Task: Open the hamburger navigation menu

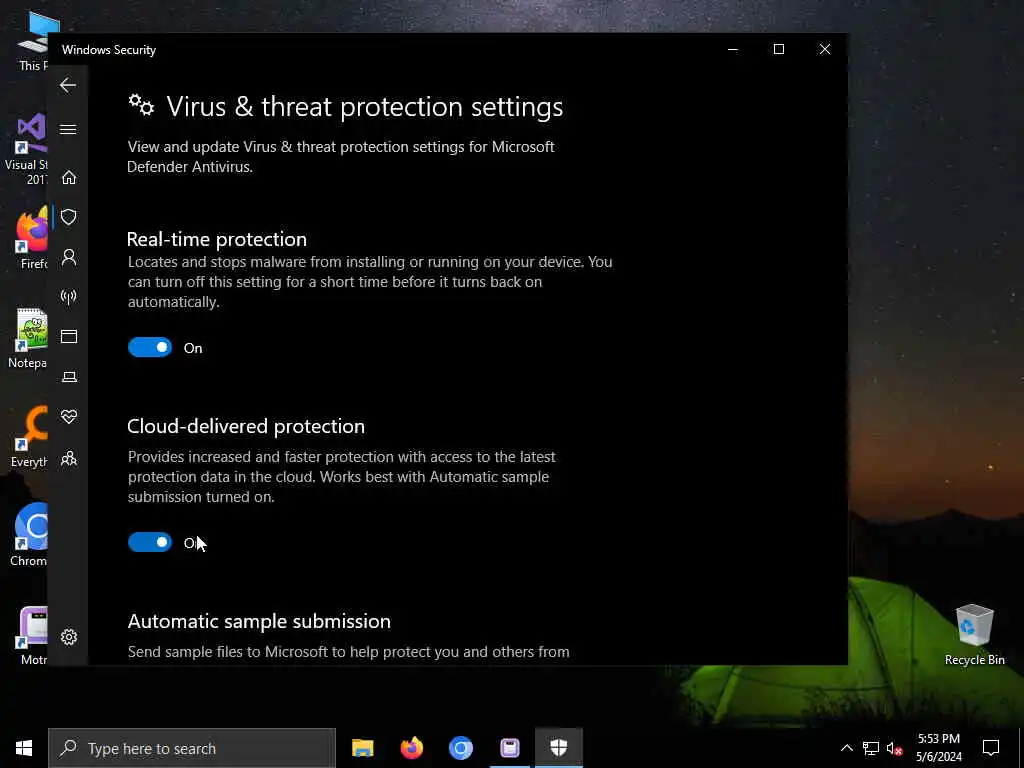Action: coord(68,129)
